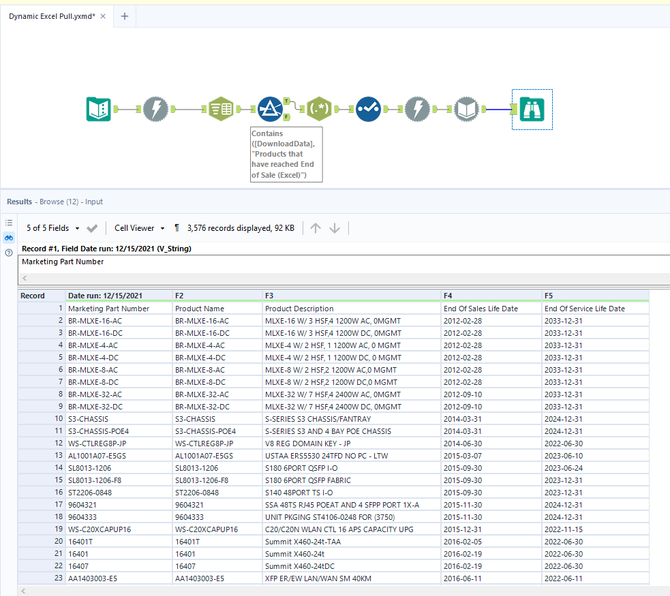The width and height of the screenshot is (670, 596).
Task: Select record row number 23
Action: (41, 578)
